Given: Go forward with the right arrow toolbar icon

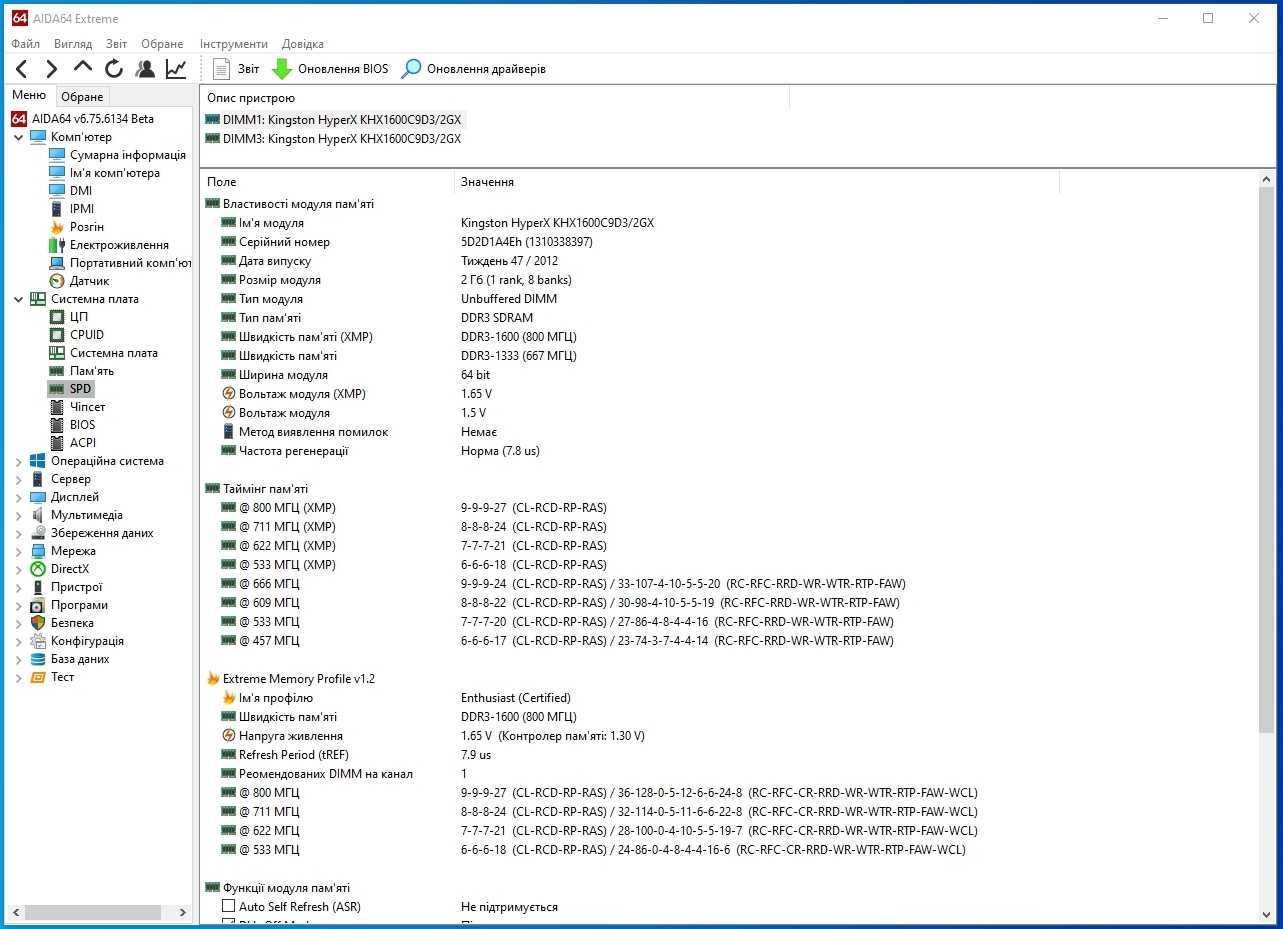Looking at the screenshot, I should coord(52,69).
